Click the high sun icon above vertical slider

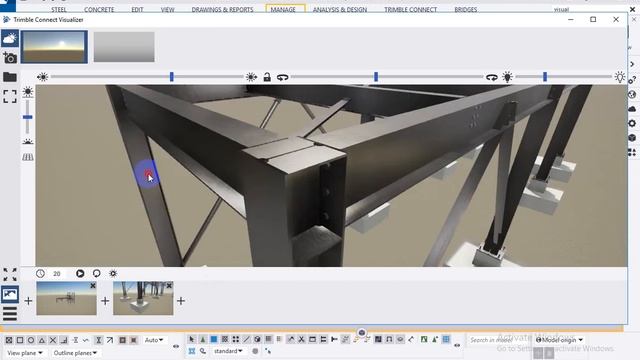point(28,92)
